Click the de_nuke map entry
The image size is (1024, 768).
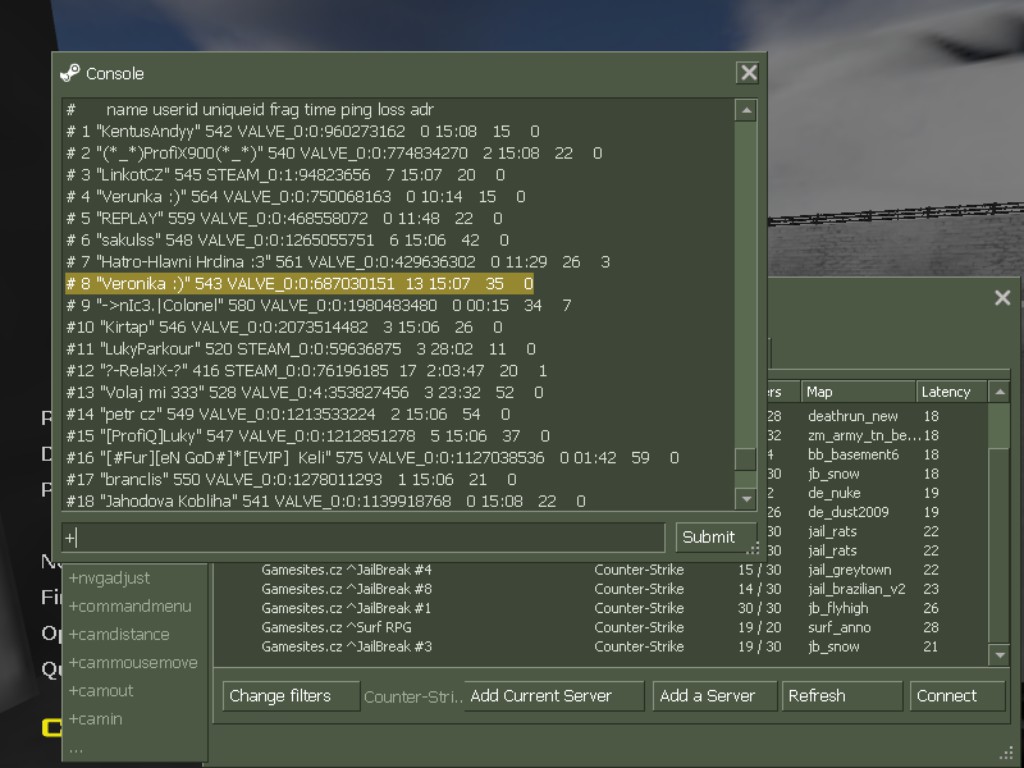coord(834,493)
